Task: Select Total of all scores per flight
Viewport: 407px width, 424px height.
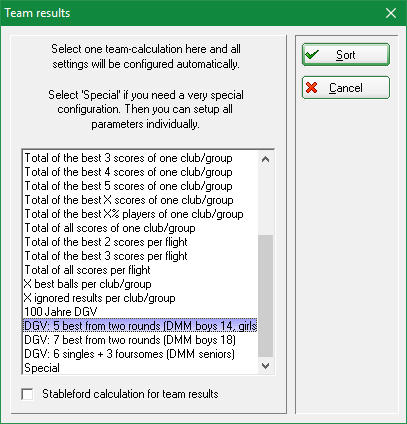Action: 140,270
